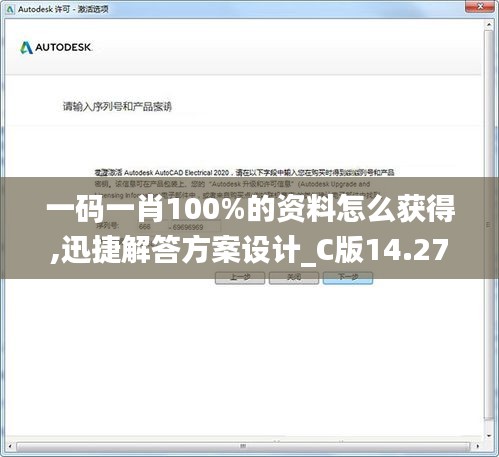Click the 关闭 button
The width and height of the screenshot is (499, 457).
294,278
